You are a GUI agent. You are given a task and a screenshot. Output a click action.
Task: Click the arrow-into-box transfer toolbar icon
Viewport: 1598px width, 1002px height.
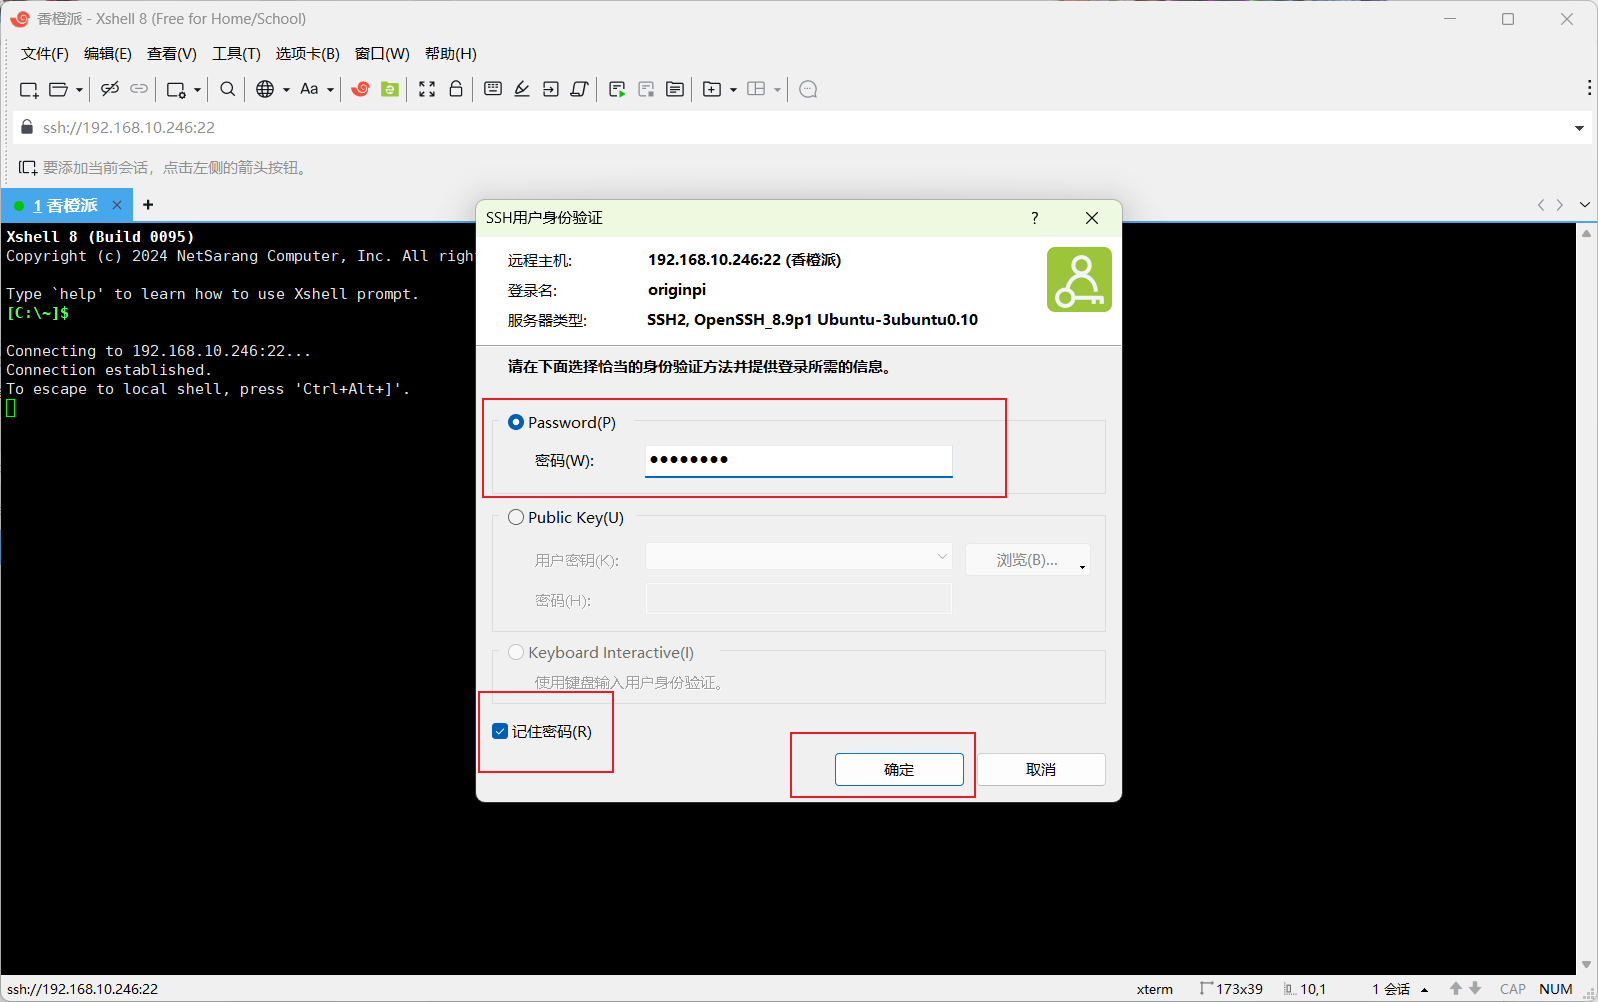(551, 89)
